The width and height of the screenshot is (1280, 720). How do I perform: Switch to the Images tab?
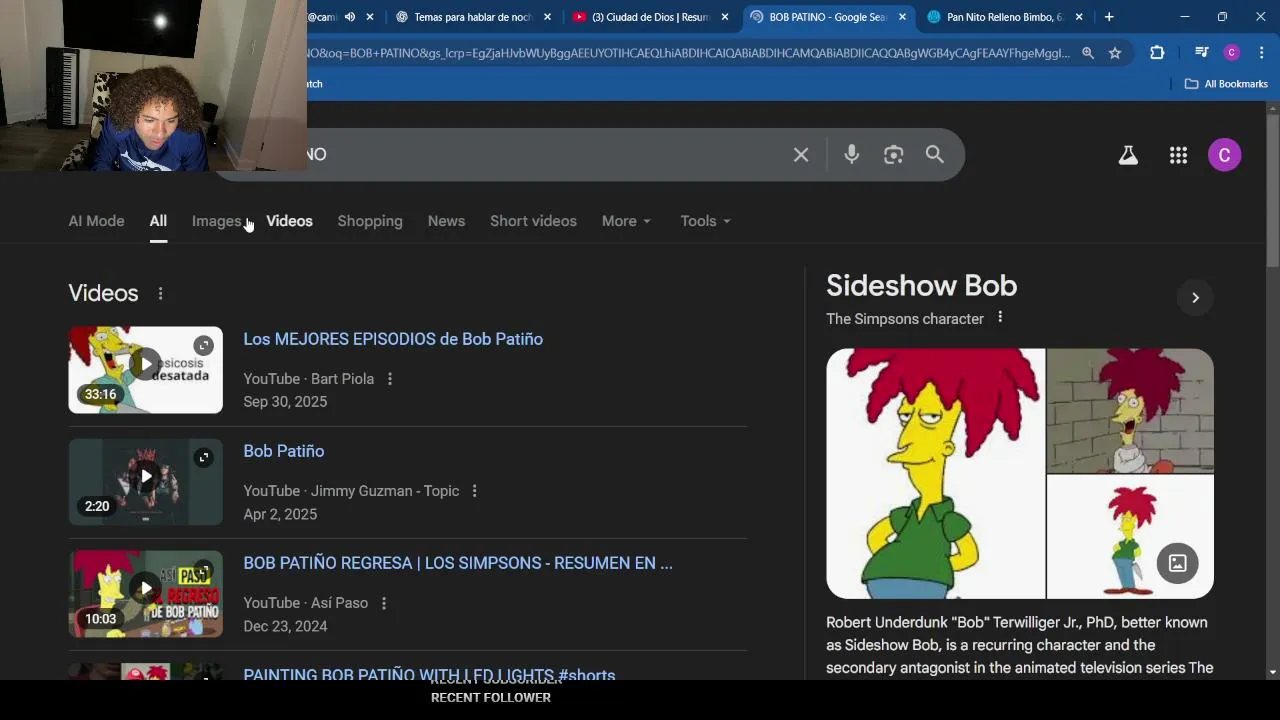tap(216, 221)
